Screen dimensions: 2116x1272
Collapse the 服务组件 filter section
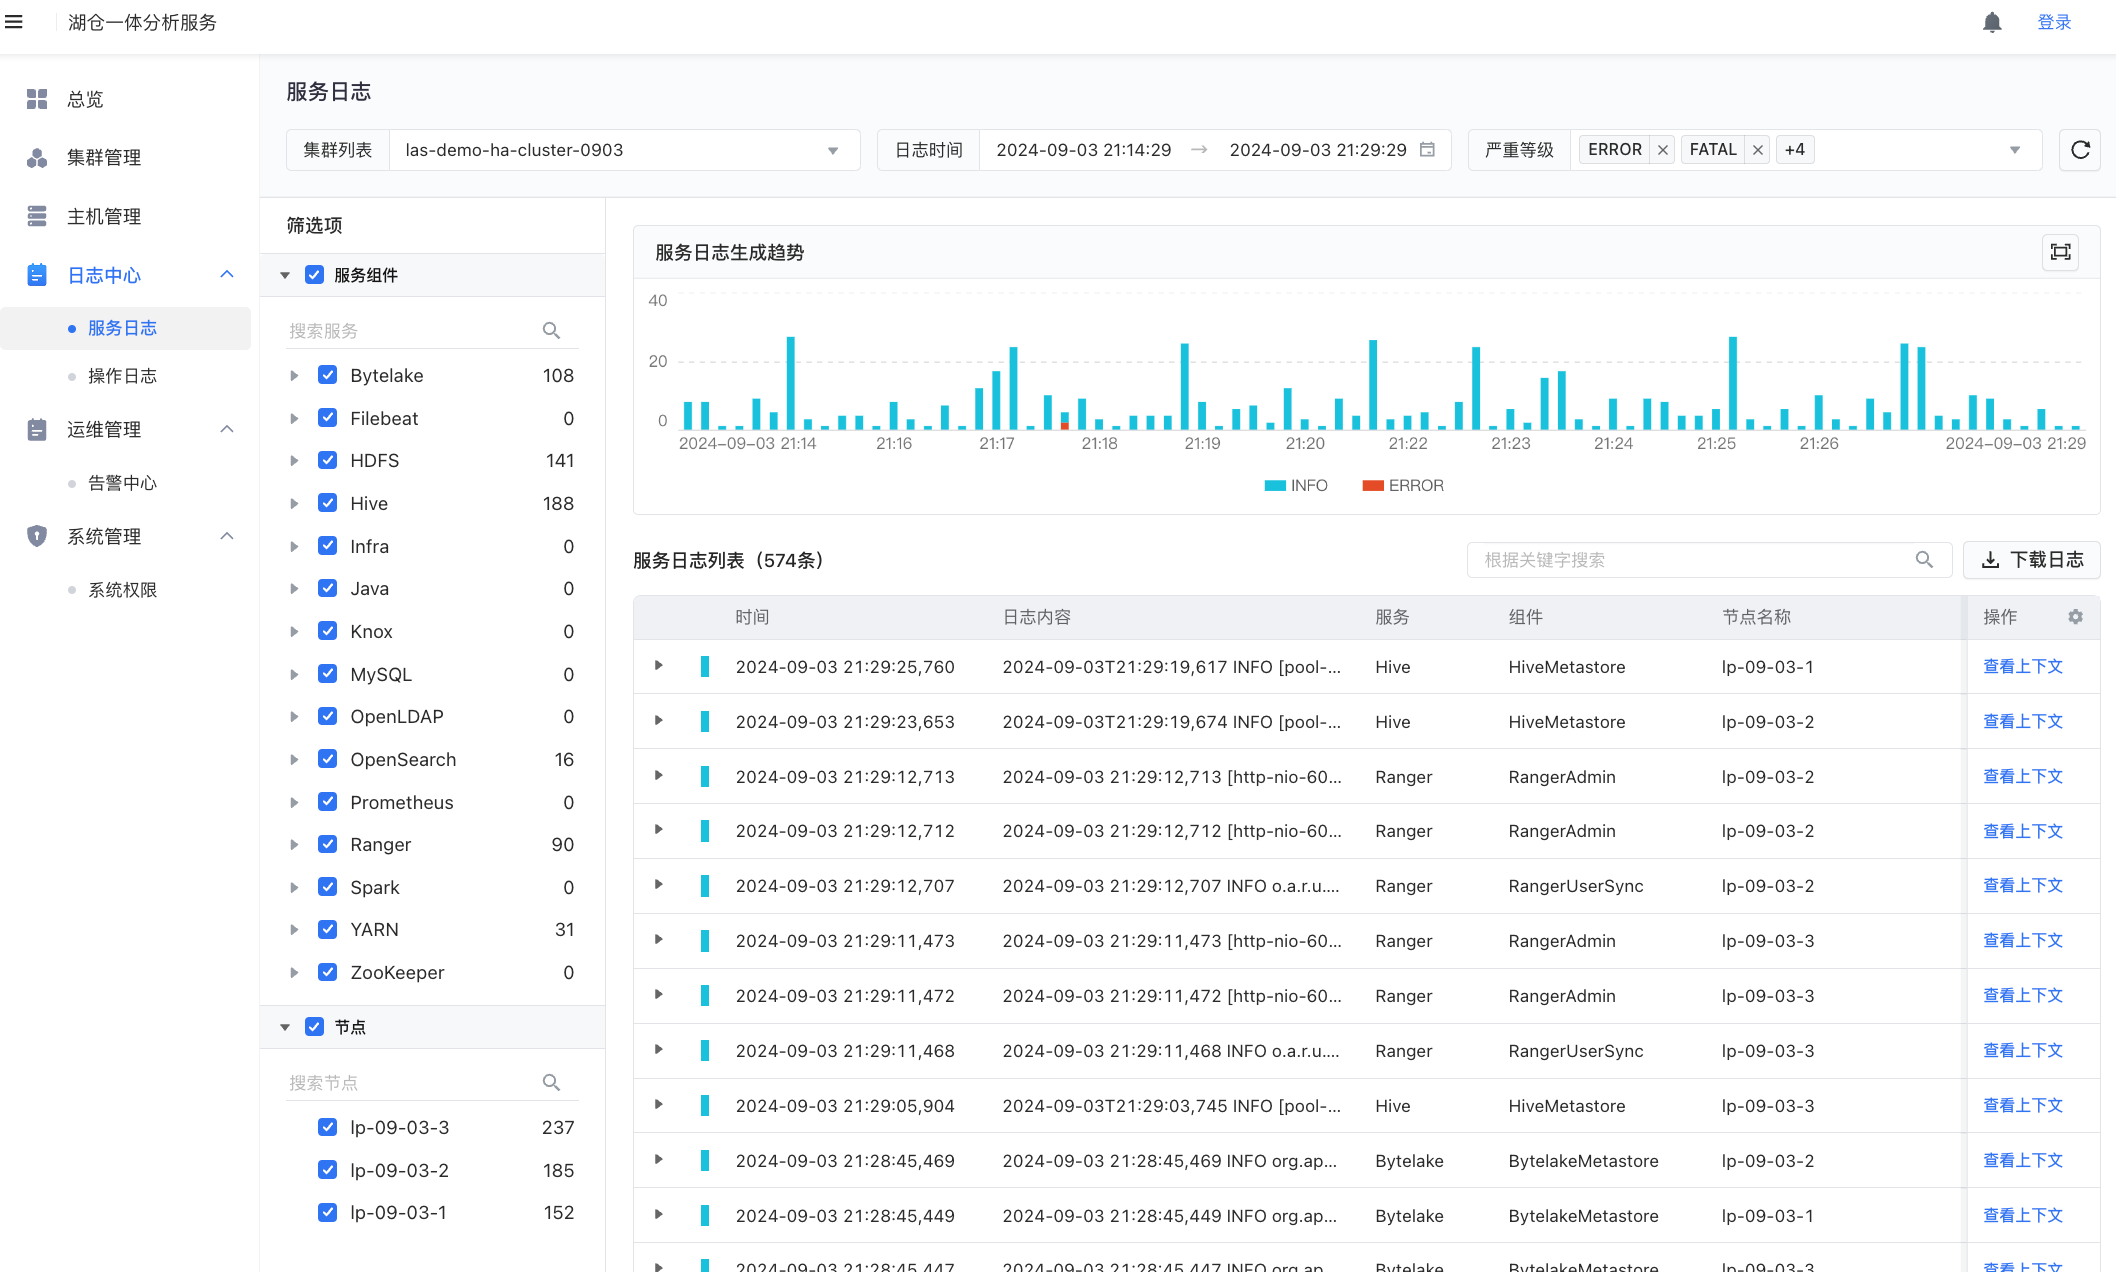click(285, 275)
